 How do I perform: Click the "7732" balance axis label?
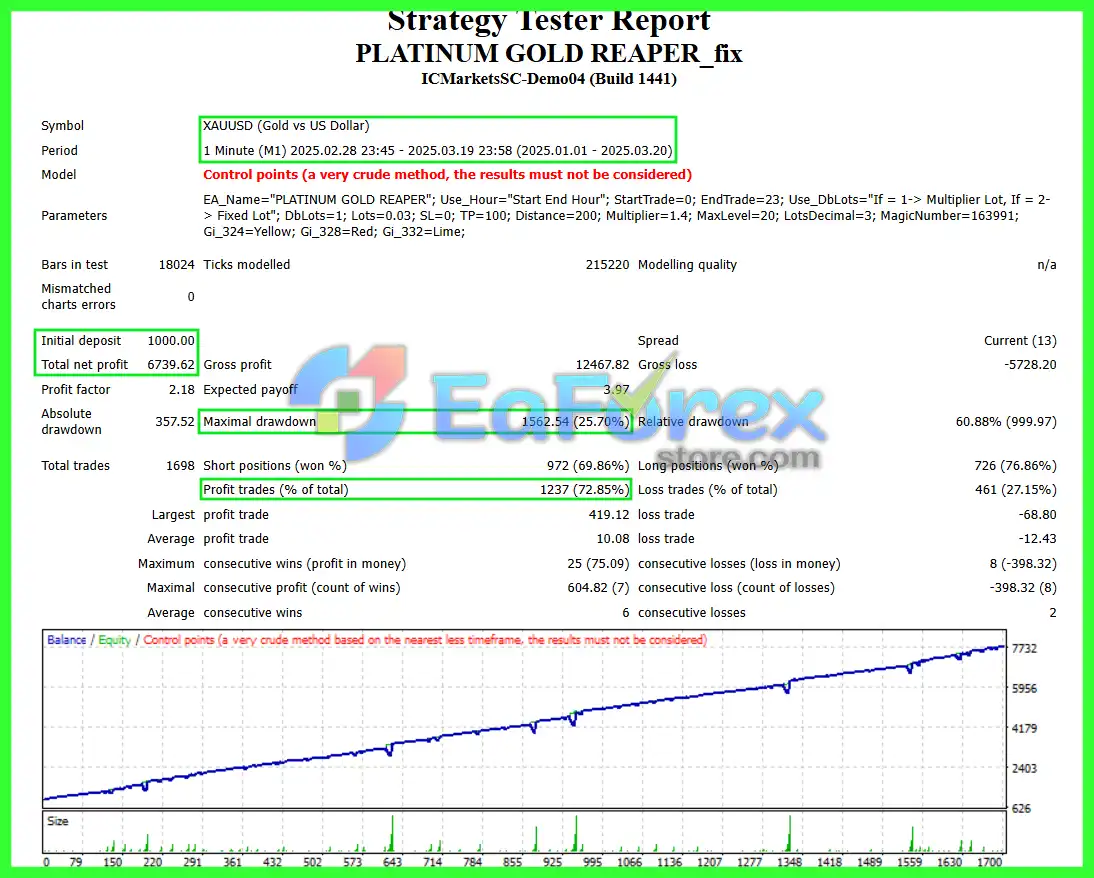pos(1024,648)
